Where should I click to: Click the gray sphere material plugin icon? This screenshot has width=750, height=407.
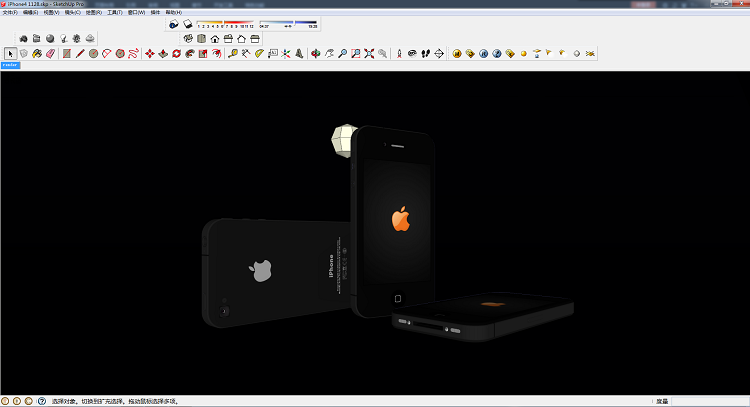[x=50, y=39]
